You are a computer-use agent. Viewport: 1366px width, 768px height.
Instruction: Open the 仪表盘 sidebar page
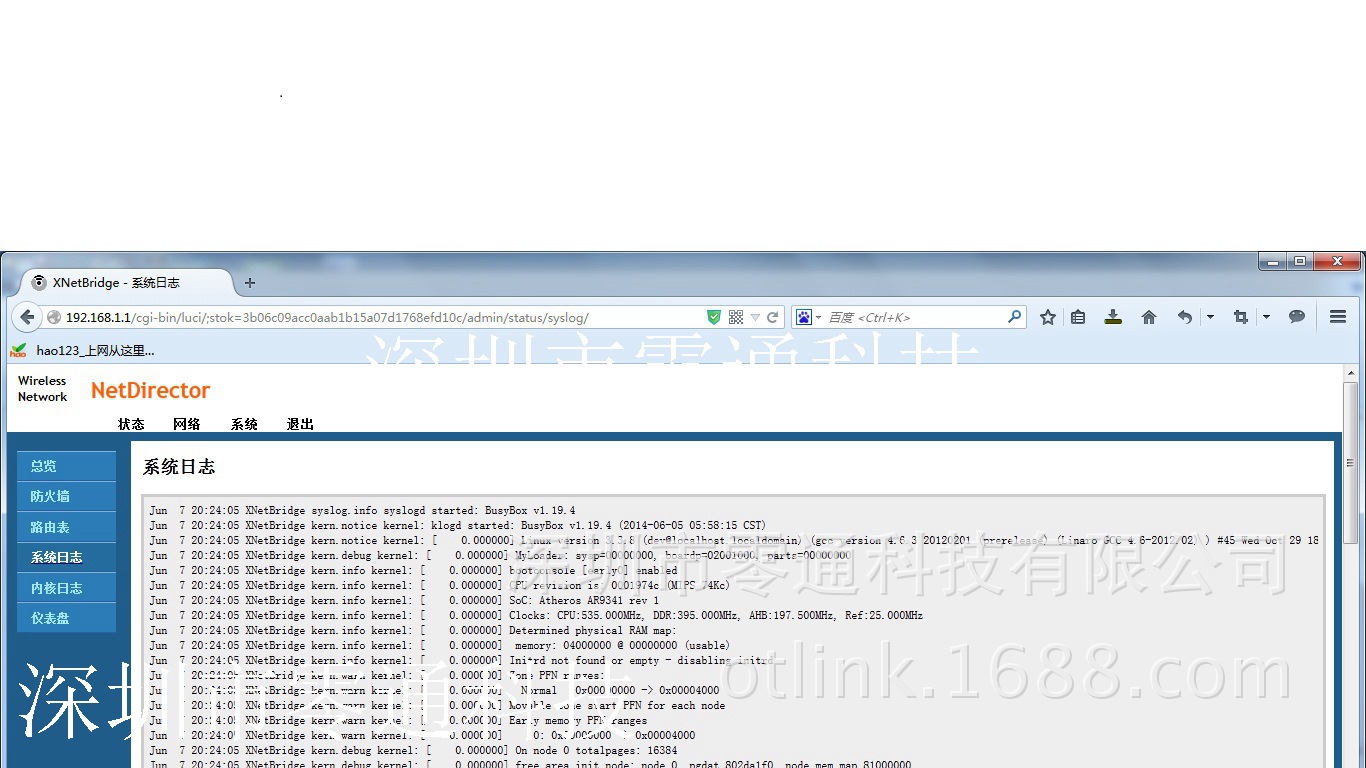[66, 618]
